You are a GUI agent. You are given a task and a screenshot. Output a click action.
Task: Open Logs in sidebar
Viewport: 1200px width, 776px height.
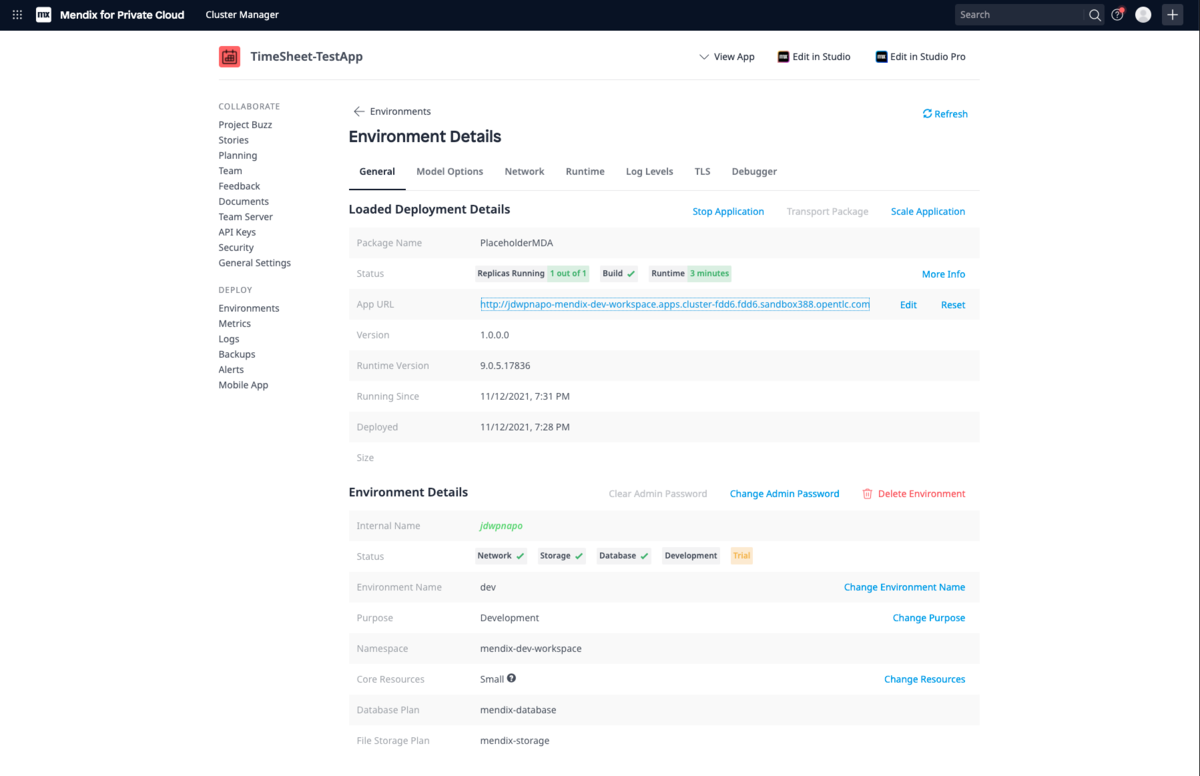(229, 339)
